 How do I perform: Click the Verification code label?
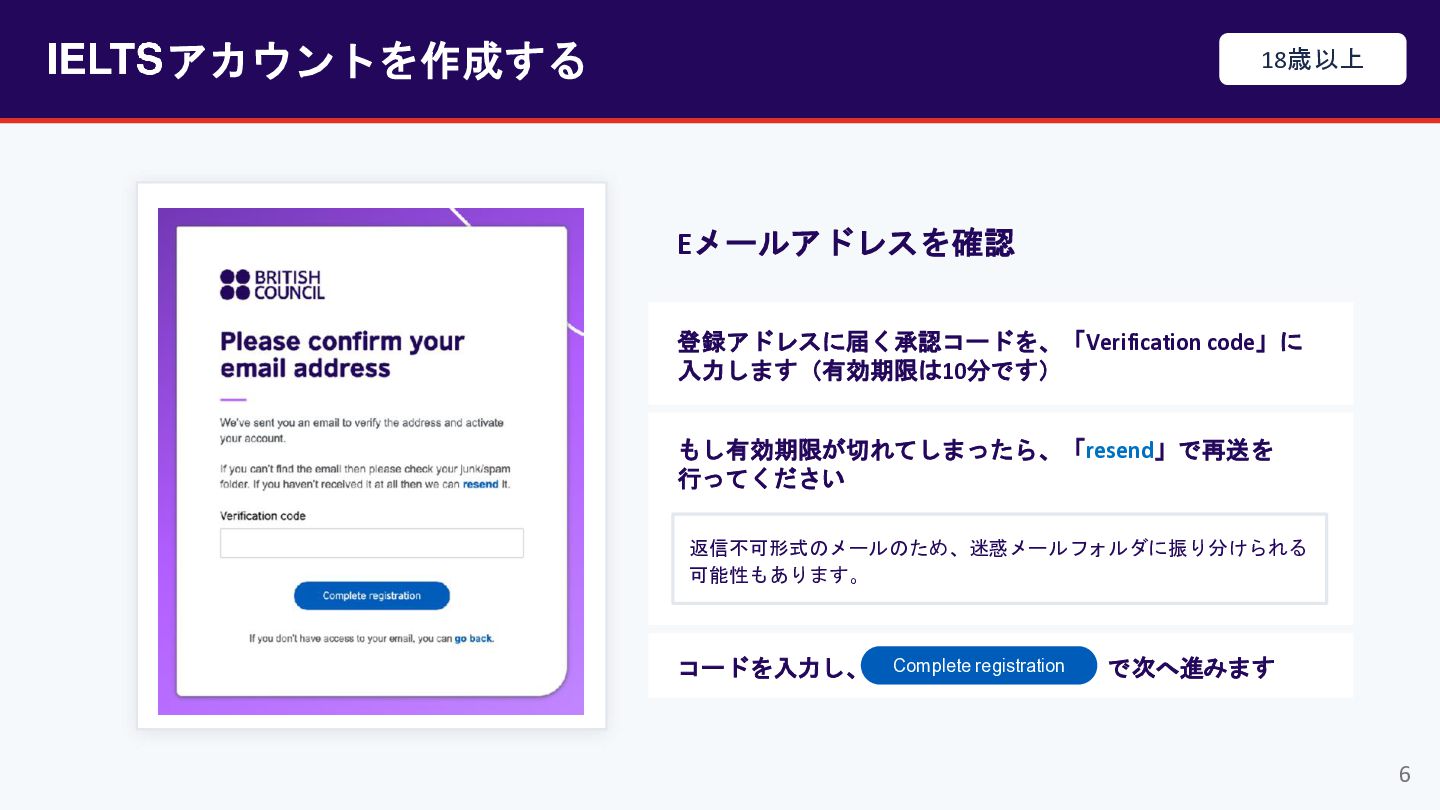click(263, 516)
